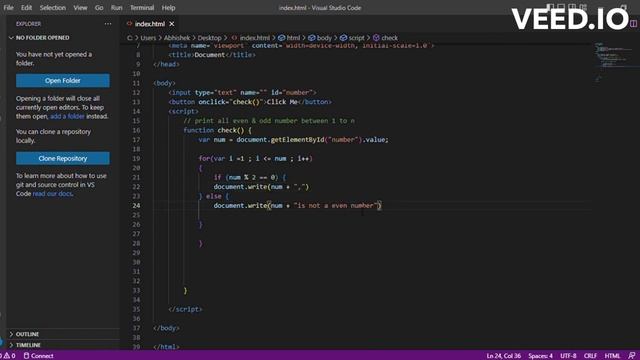Image resolution: width=640 pixels, height=360 pixels.
Task: Click the button onclick code line
Action: [250, 102]
